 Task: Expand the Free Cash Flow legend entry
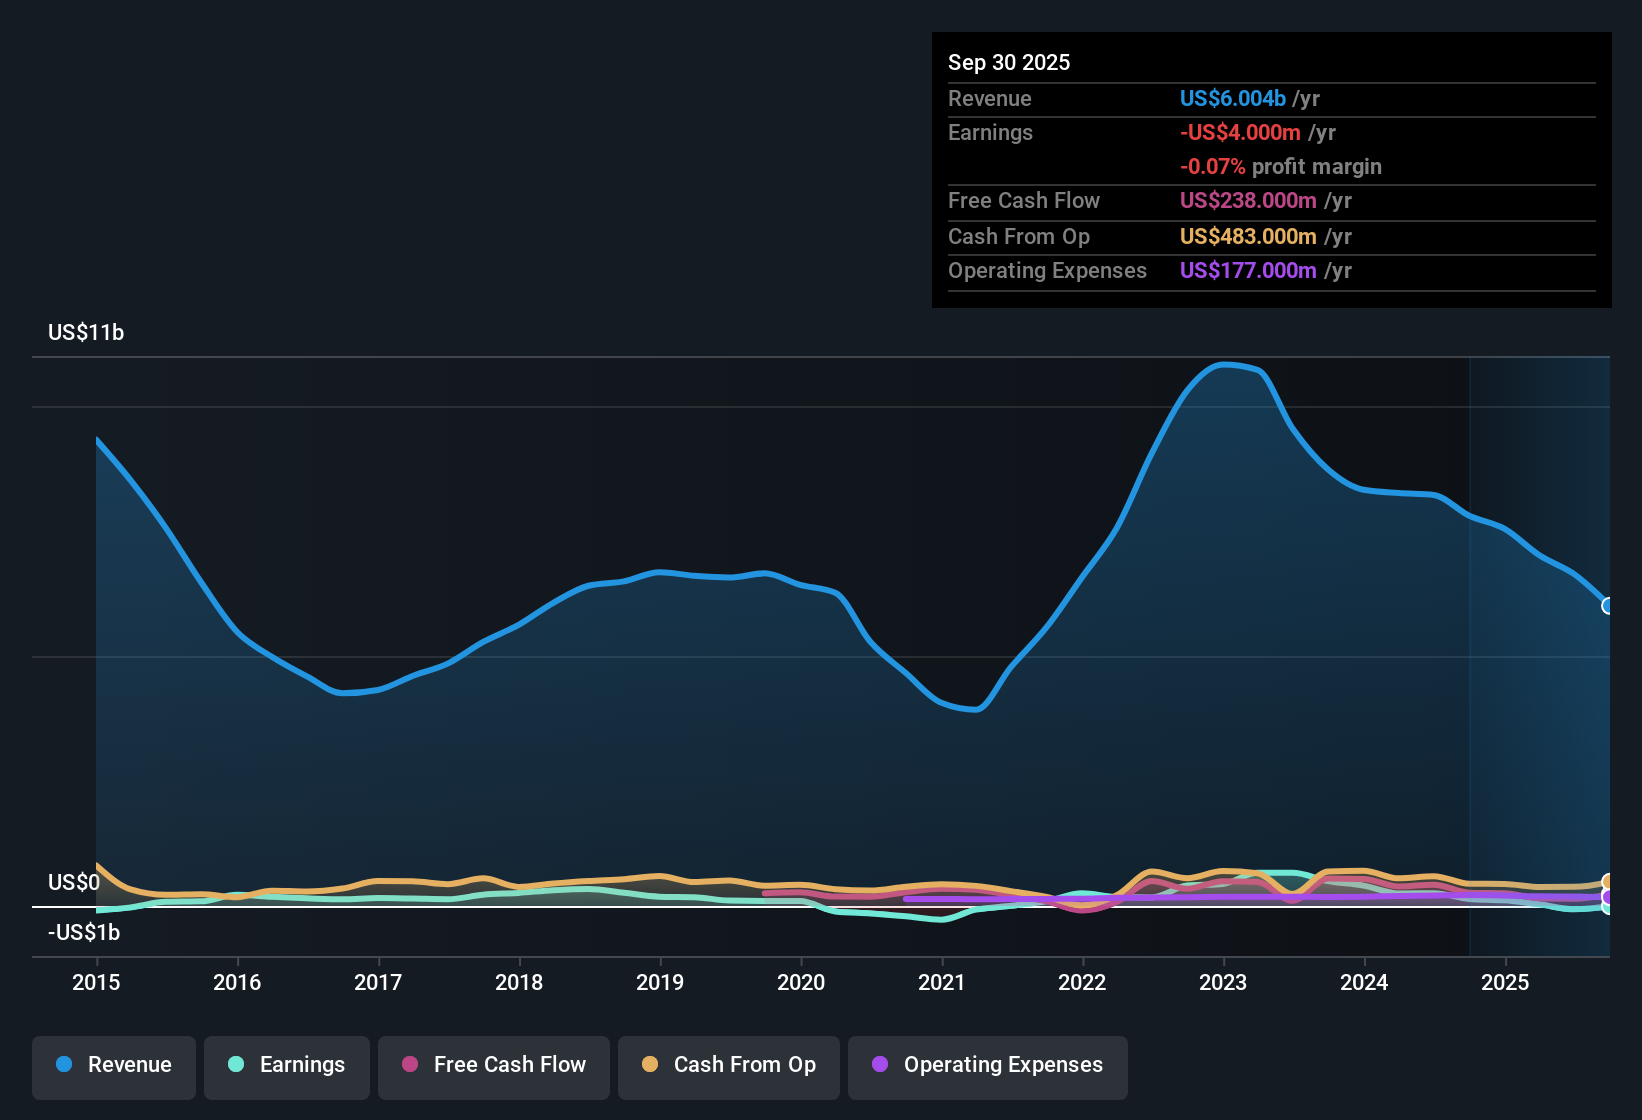click(x=493, y=1065)
